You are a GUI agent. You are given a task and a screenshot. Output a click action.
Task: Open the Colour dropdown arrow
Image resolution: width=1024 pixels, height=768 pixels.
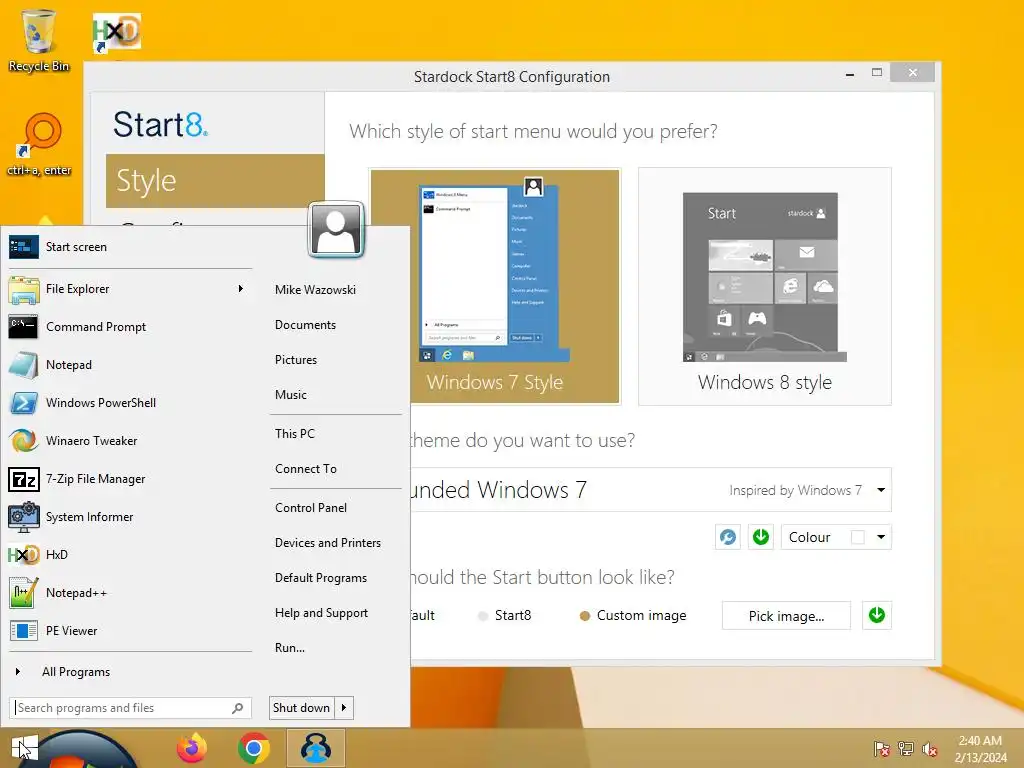tap(881, 537)
